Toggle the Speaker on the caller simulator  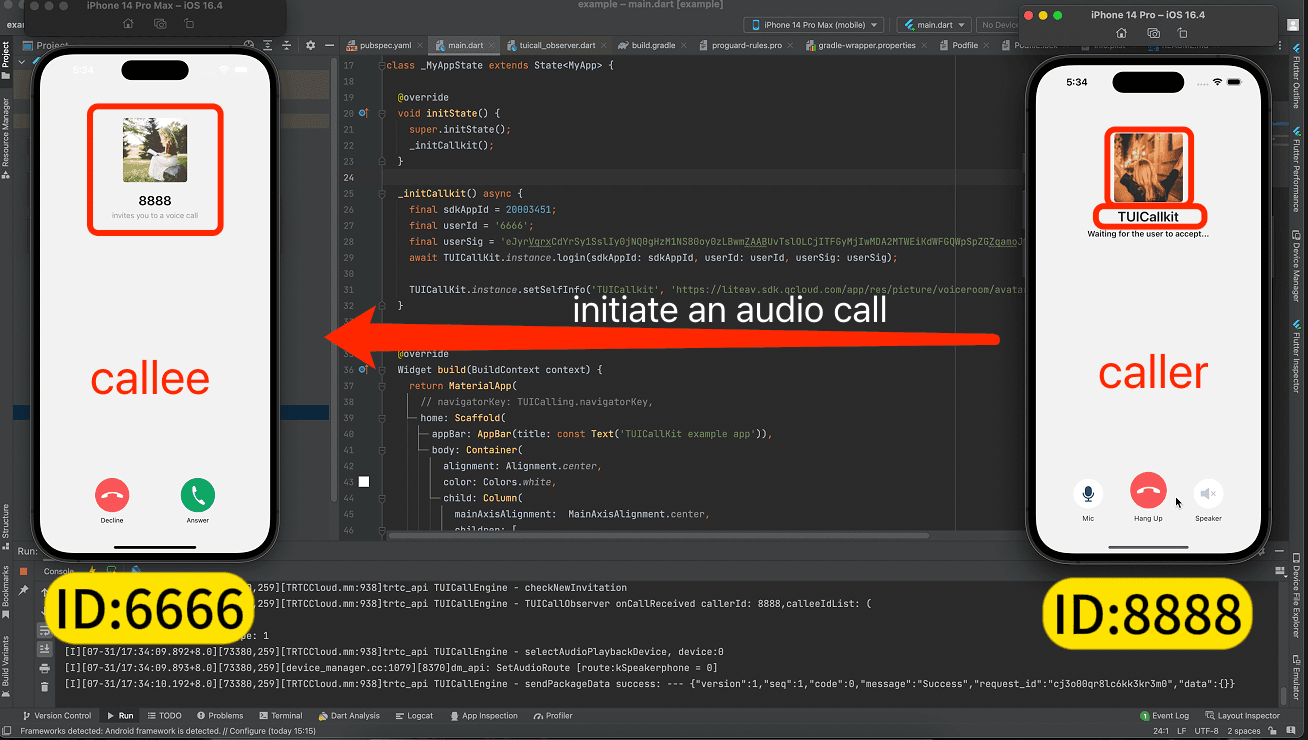[1208, 490]
